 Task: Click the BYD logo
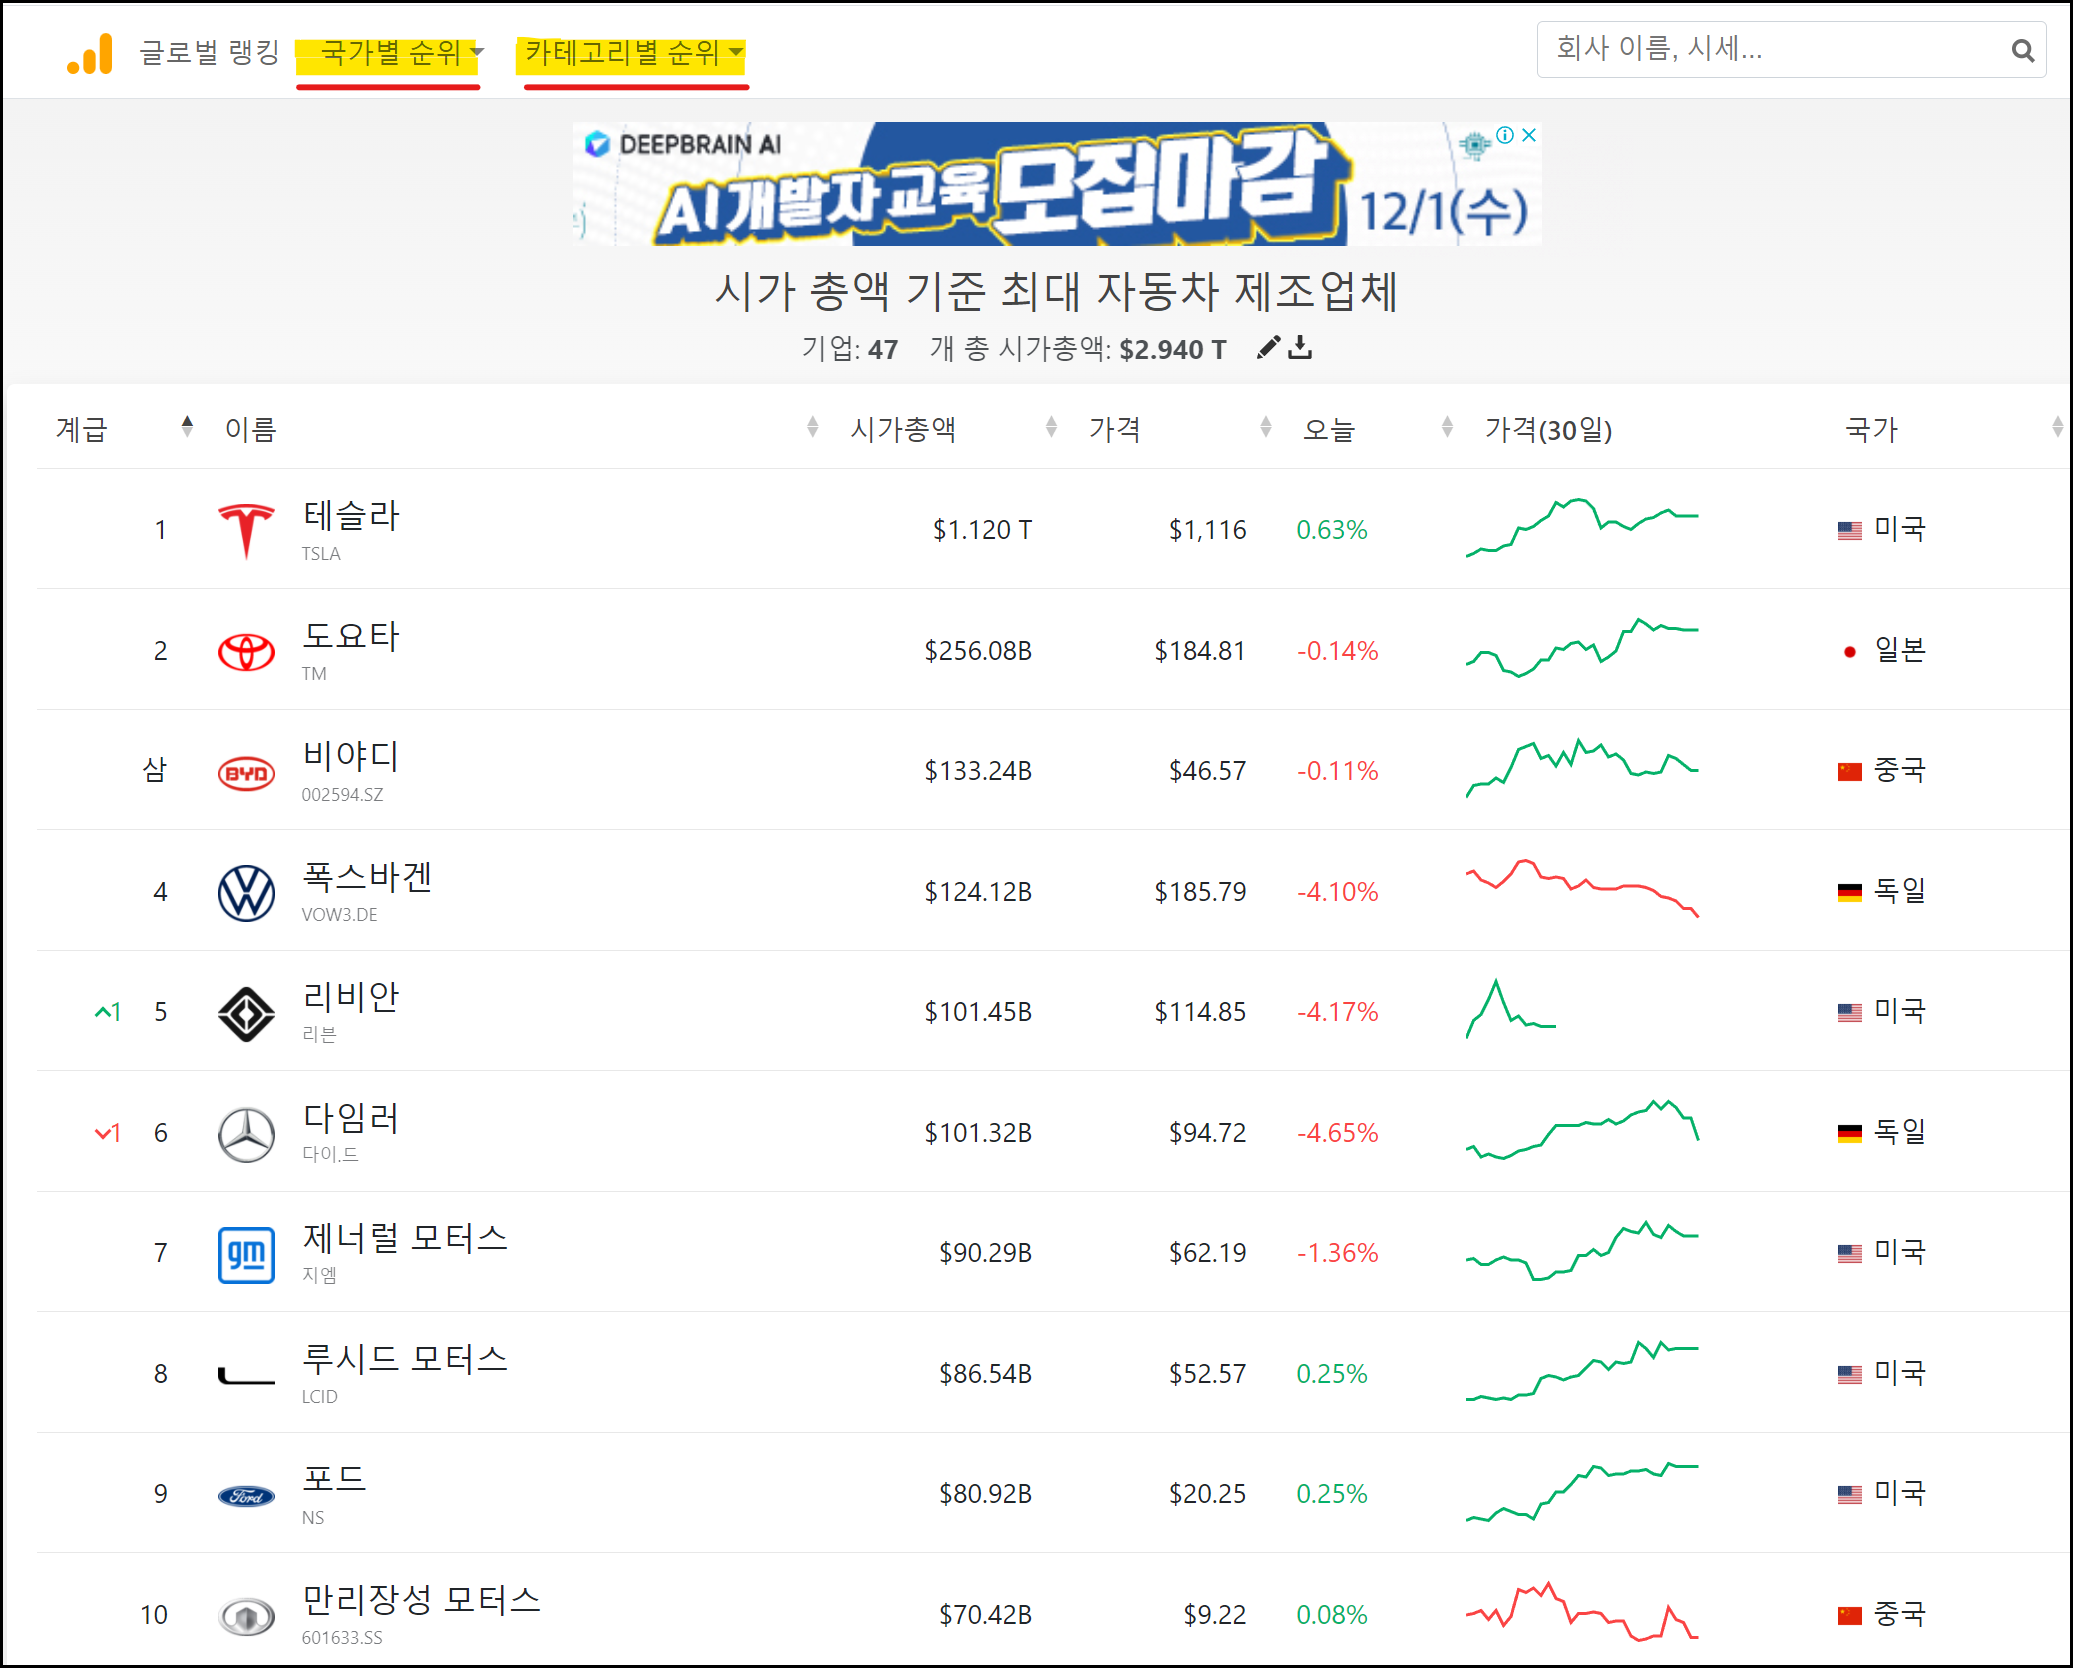pos(246,773)
